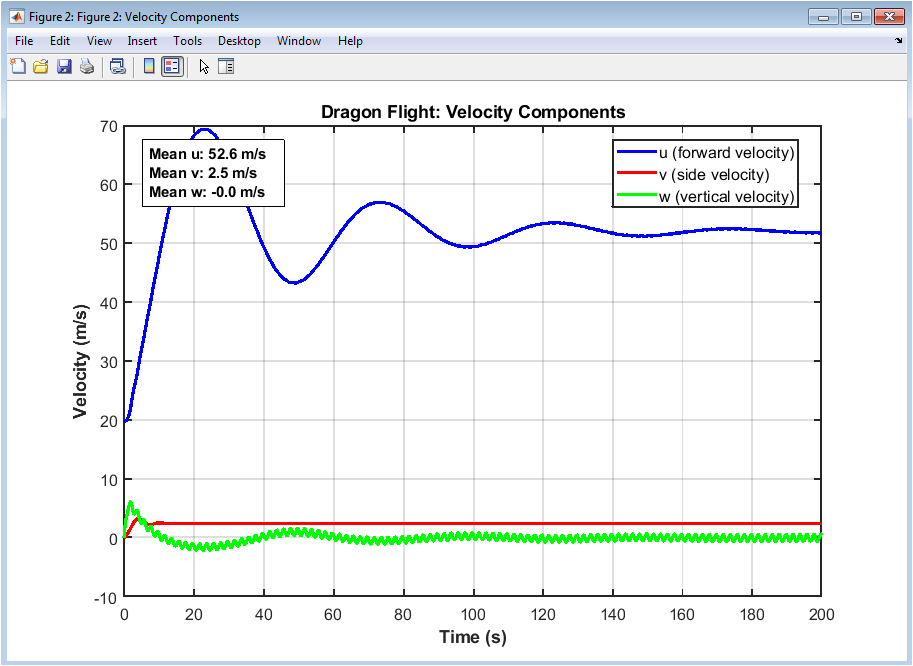Open a file with the folder icon
The height and width of the screenshot is (666, 913).
41,67
